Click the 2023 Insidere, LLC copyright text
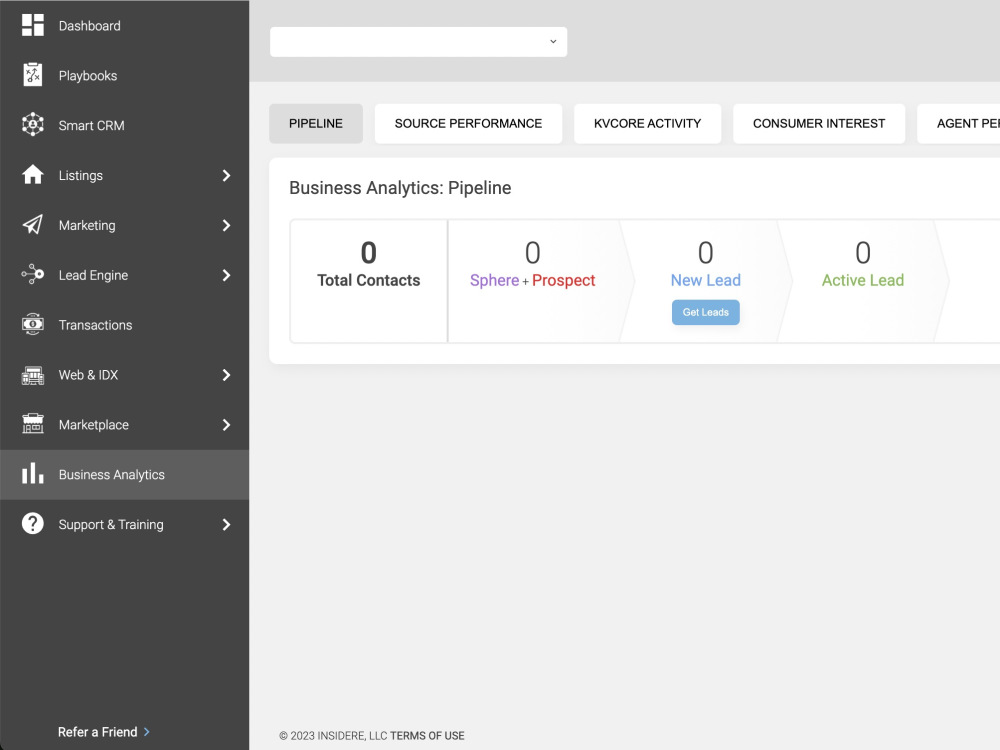Image resolution: width=1000 pixels, height=750 pixels. click(x=333, y=735)
